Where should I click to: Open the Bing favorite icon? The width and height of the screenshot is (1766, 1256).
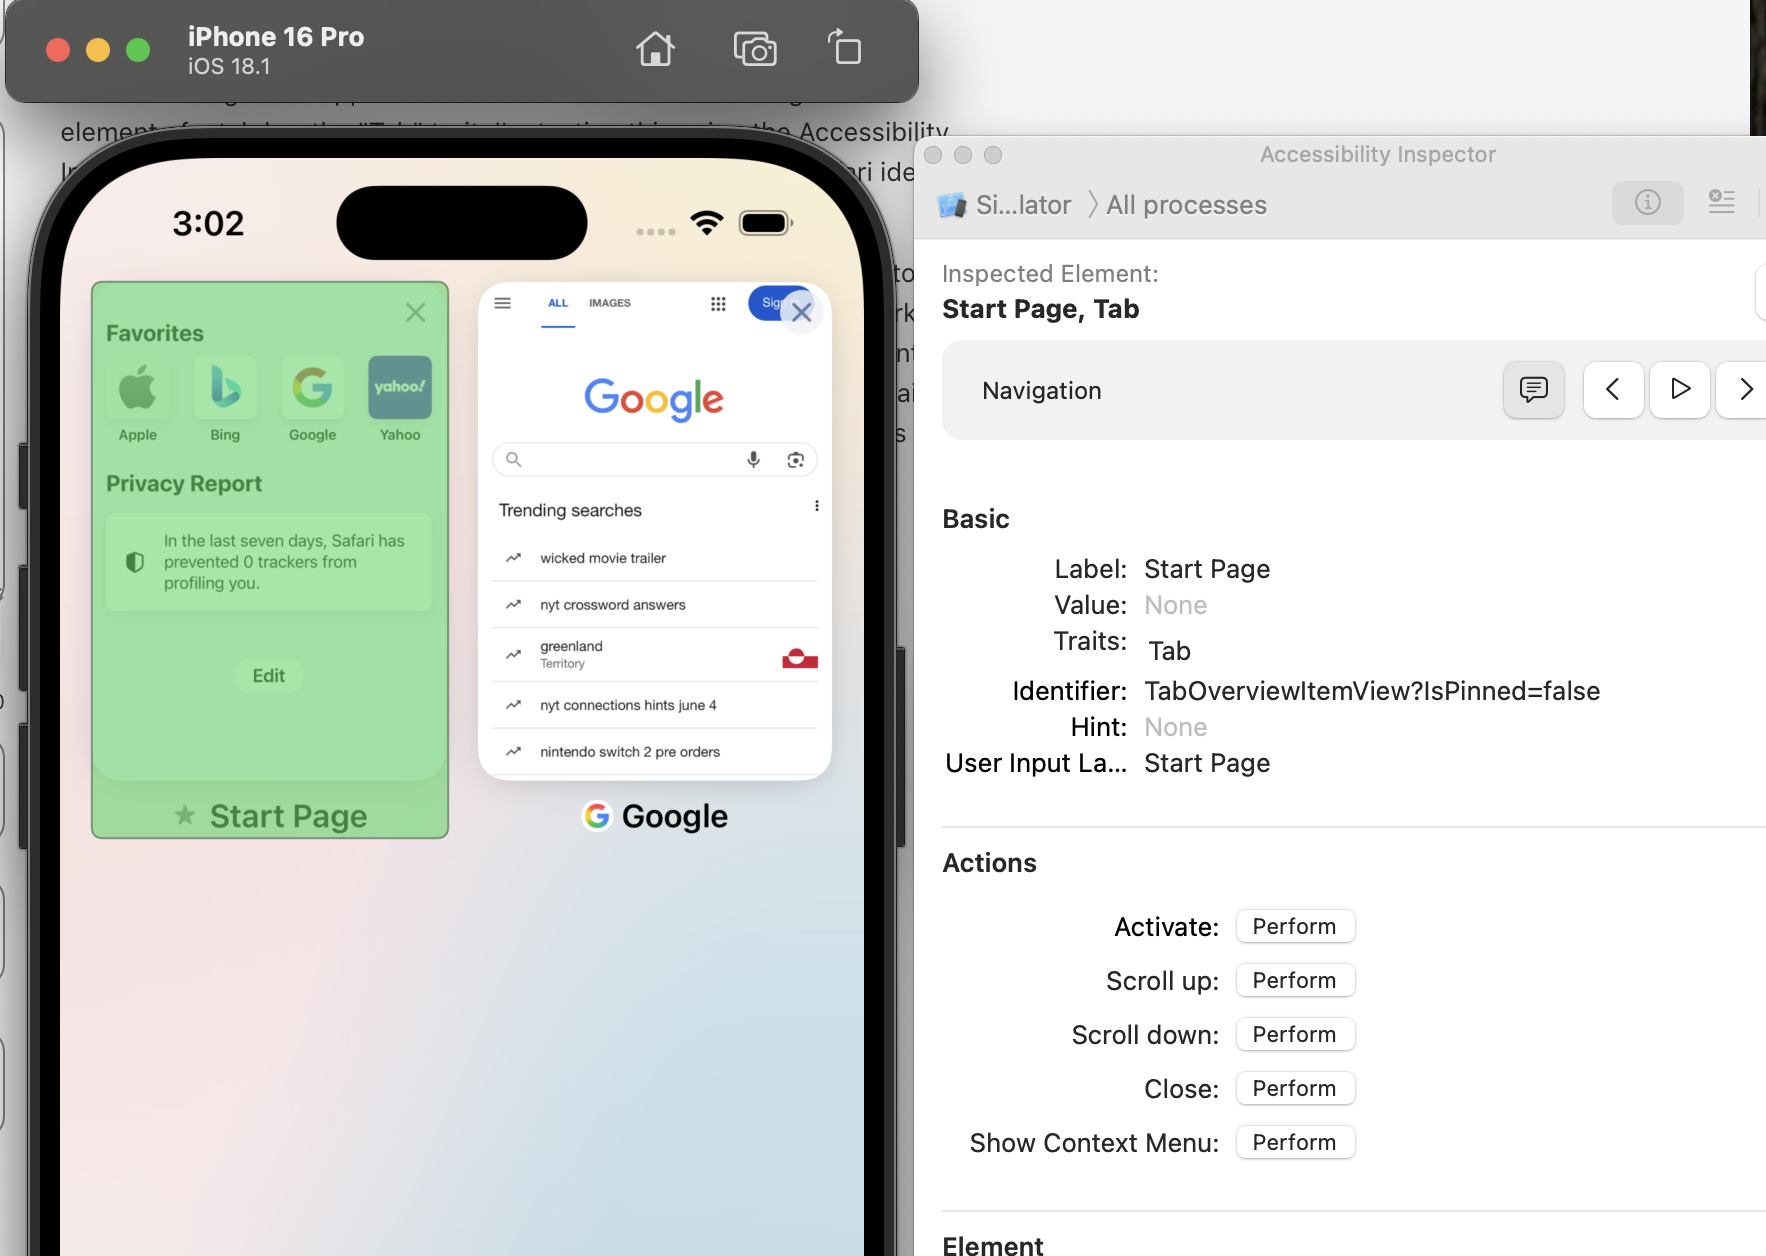tap(225, 388)
